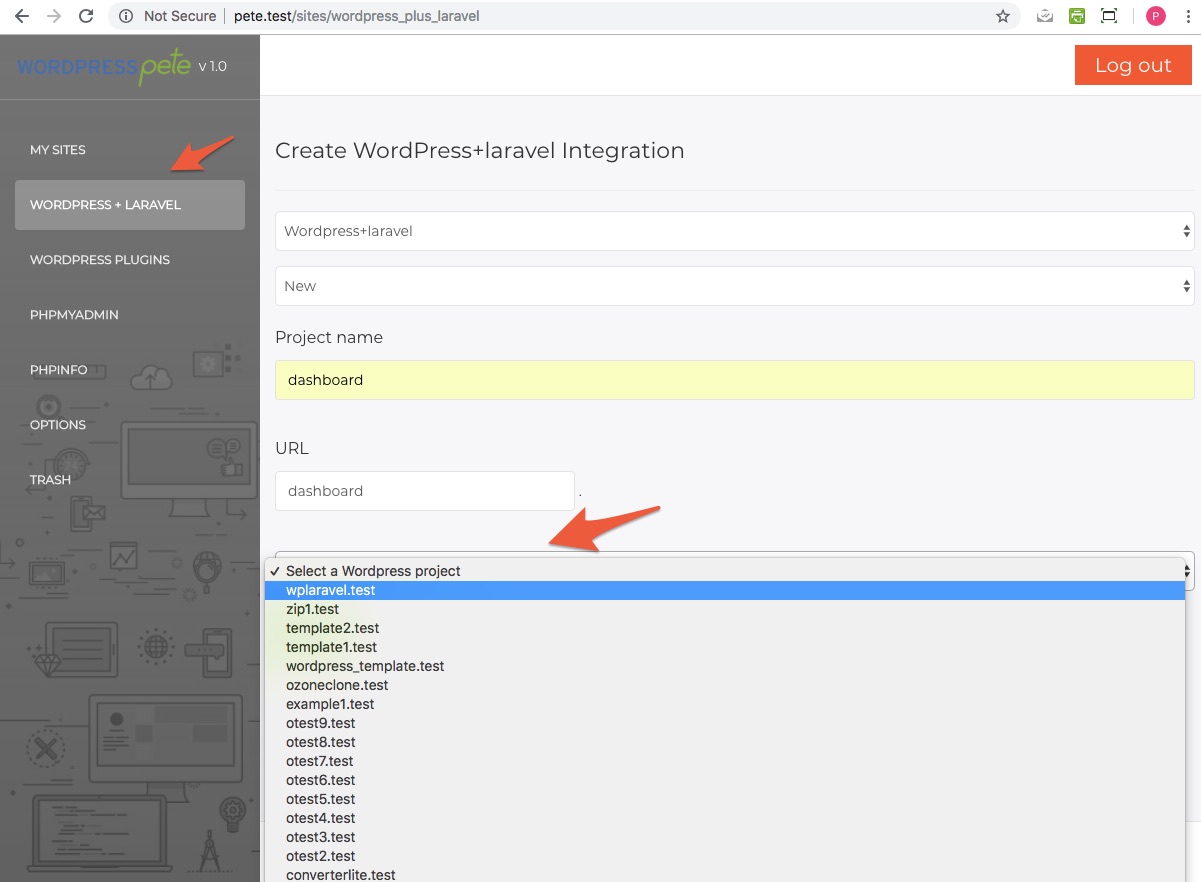1201x882 pixels.
Task: Select otest5.test from the list
Action: pyautogui.click(x=725, y=799)
